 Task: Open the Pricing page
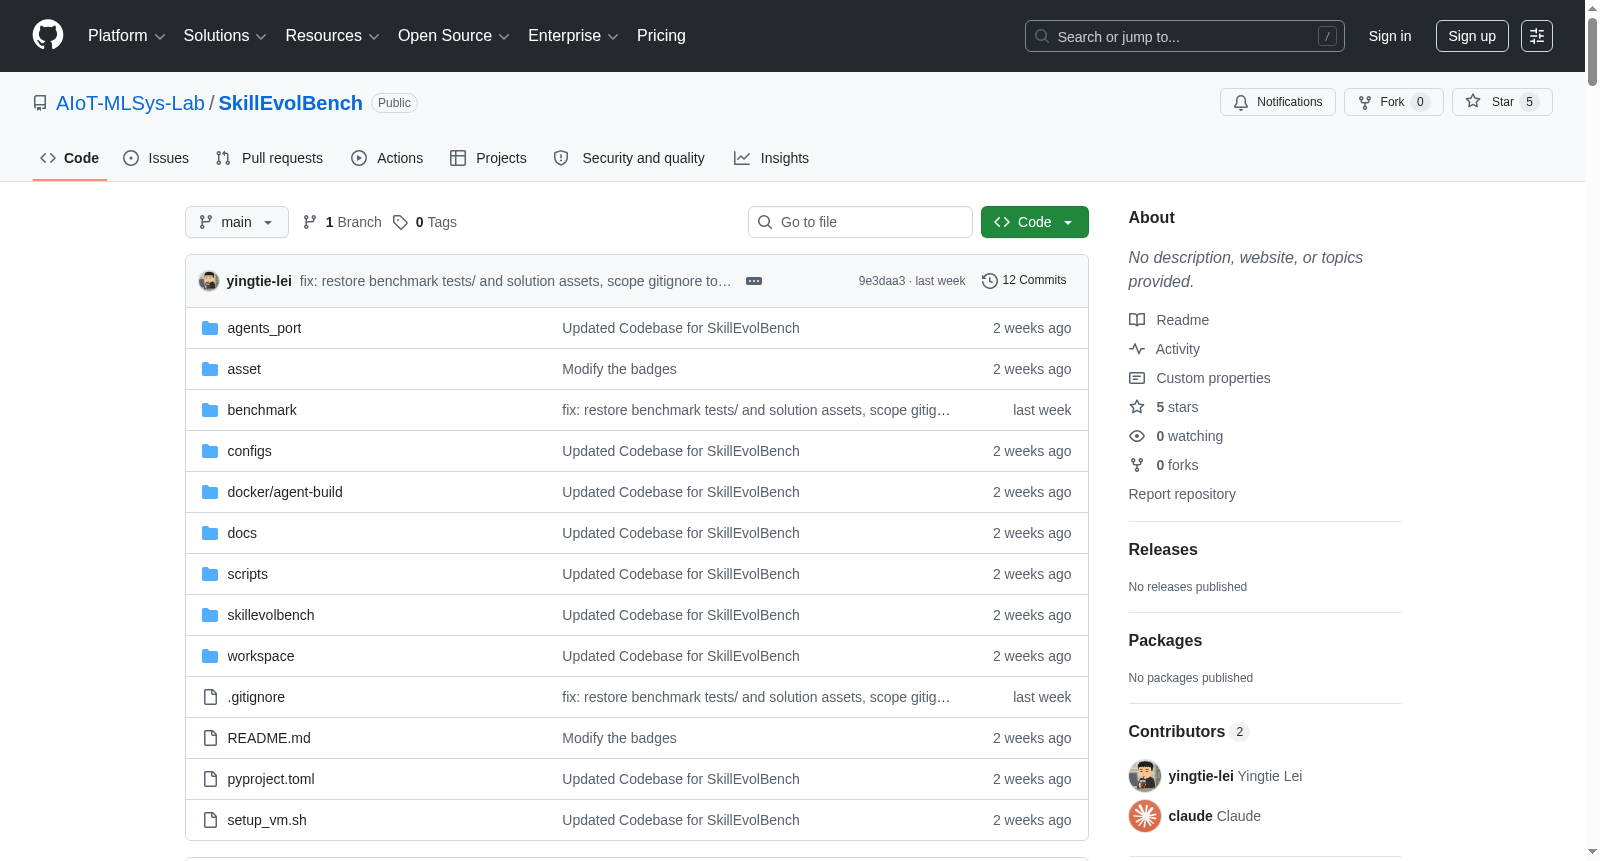tap(661, 36)
